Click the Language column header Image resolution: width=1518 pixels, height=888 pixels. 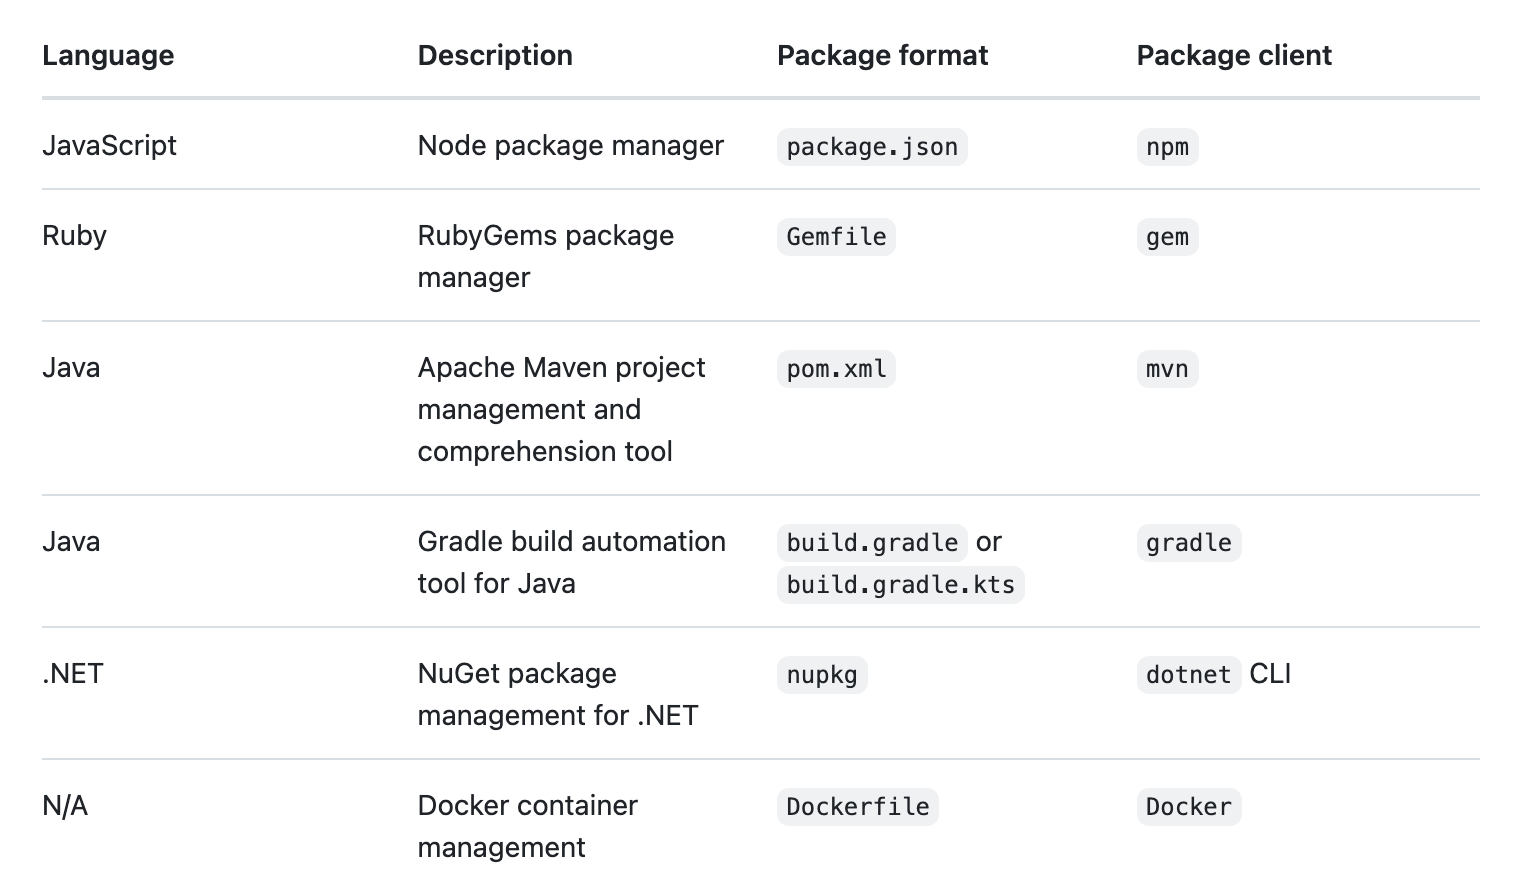(x=108, y=55)
